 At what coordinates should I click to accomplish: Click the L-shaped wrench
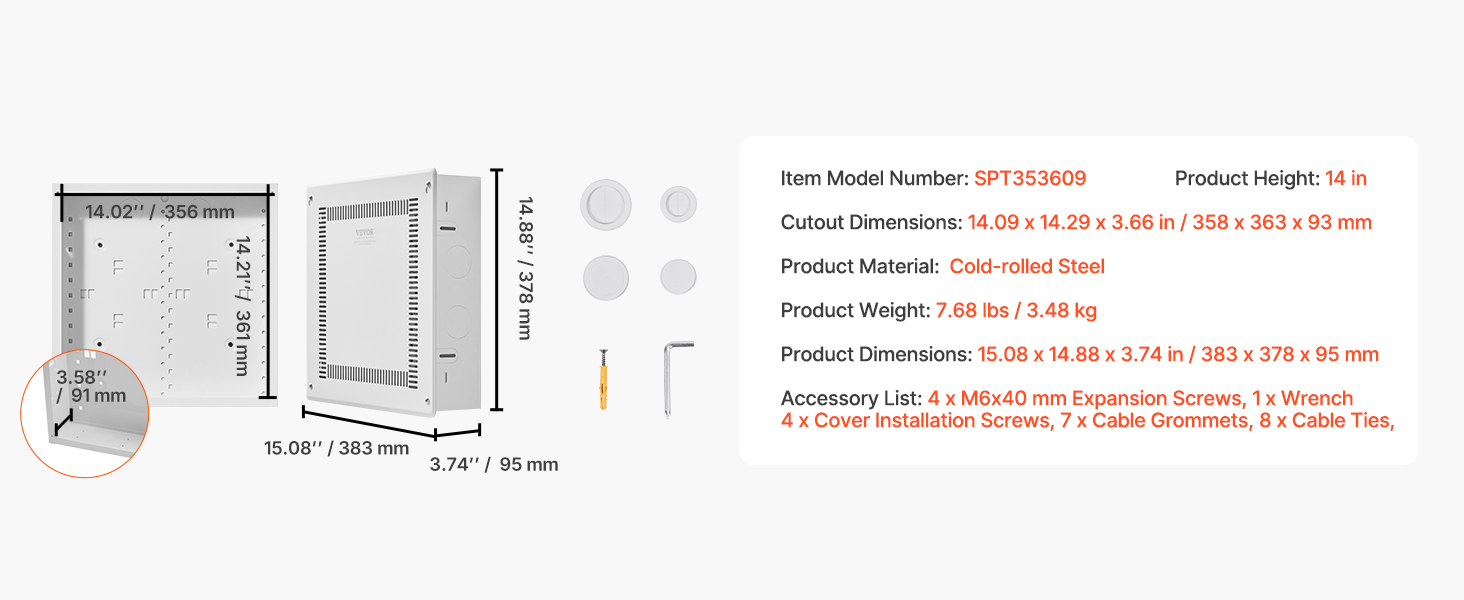[x=674, y=374]
